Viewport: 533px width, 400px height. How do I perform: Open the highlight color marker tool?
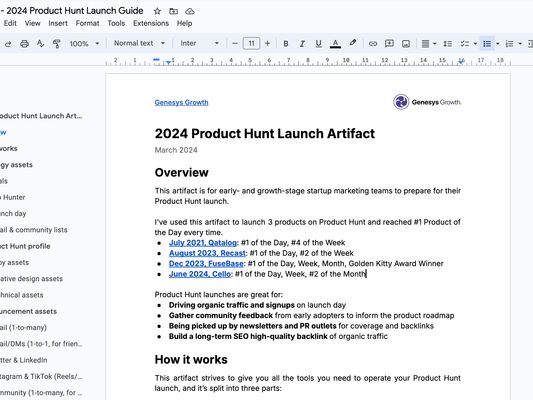(x=353, y=43)
